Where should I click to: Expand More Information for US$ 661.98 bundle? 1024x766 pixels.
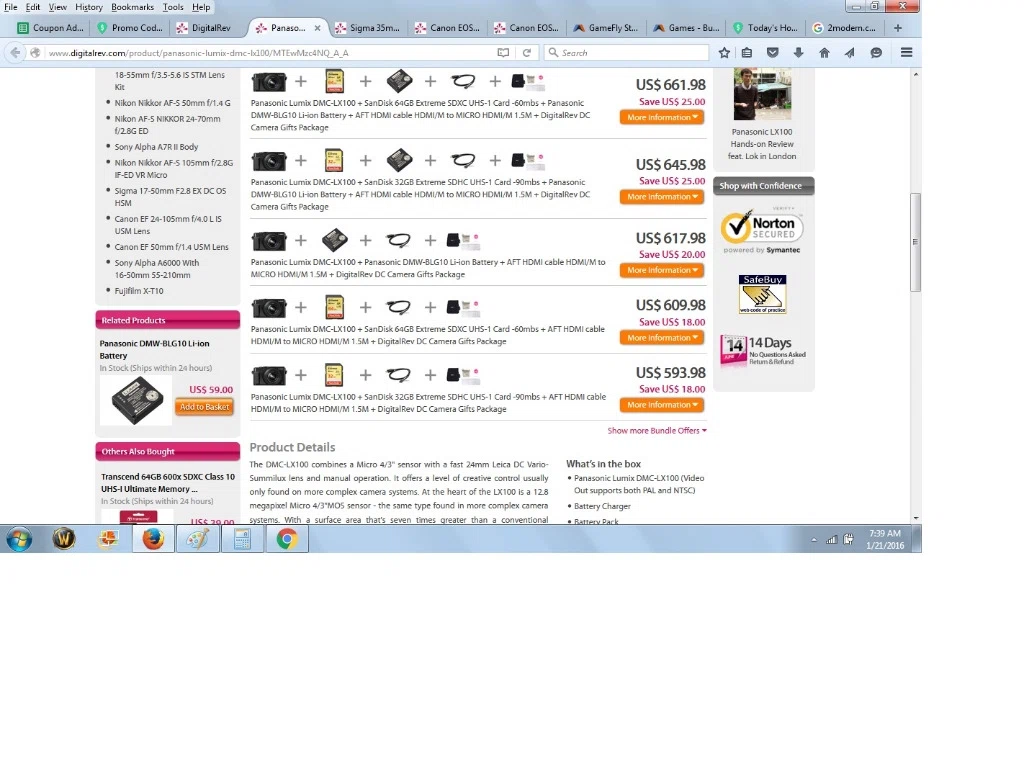[x=662, y=118]
